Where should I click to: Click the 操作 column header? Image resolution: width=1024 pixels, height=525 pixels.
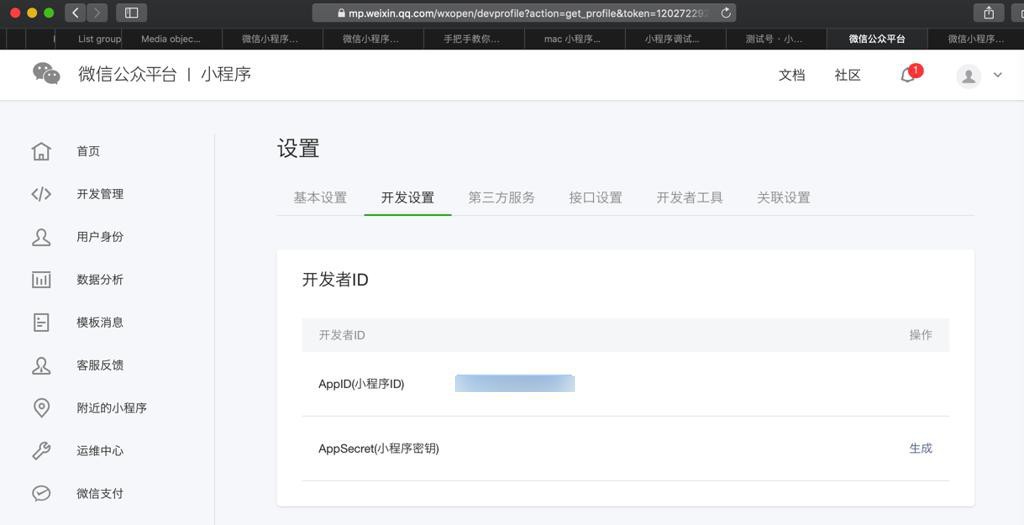[x=921, y=335]
